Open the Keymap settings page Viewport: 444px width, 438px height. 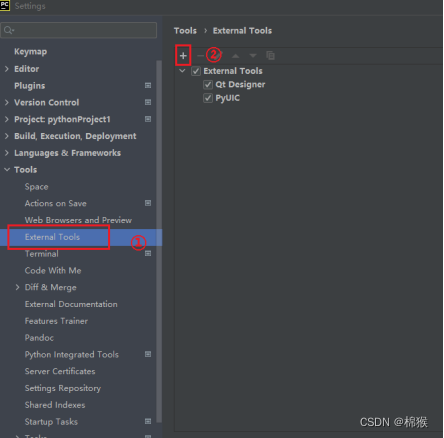tap(30, 52)
